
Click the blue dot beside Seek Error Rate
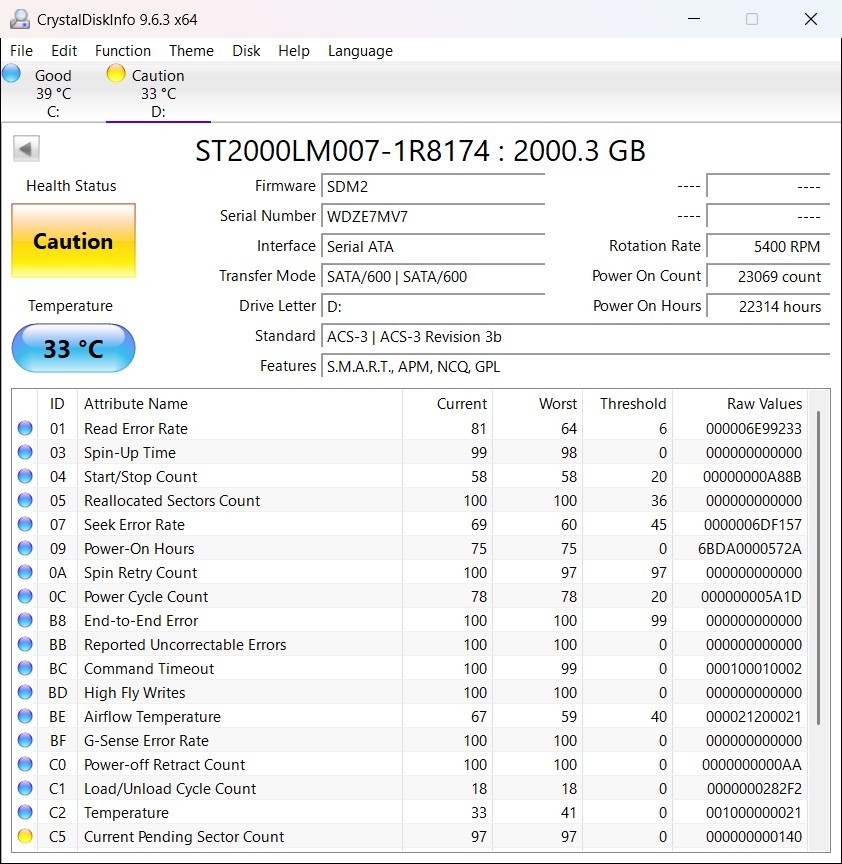(x=22, y=524)
